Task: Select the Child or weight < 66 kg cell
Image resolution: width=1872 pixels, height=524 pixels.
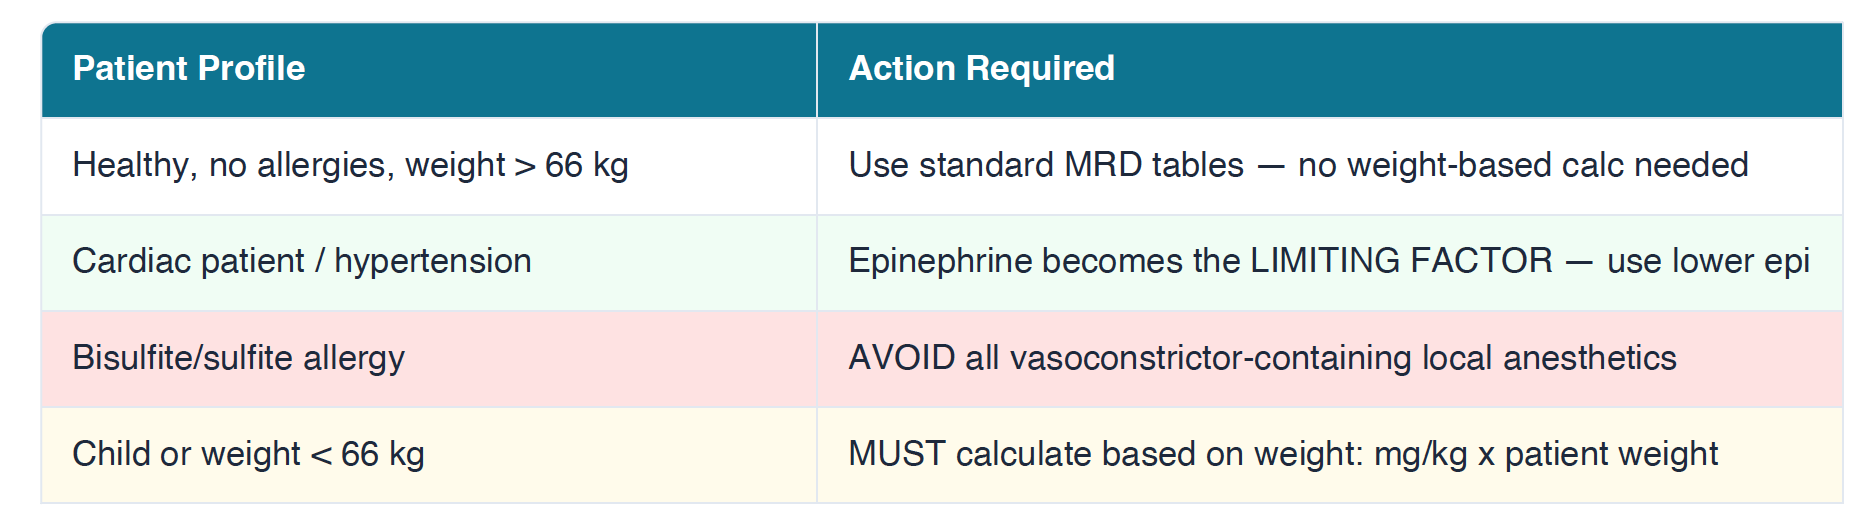Action: click(x=249, y=454)
